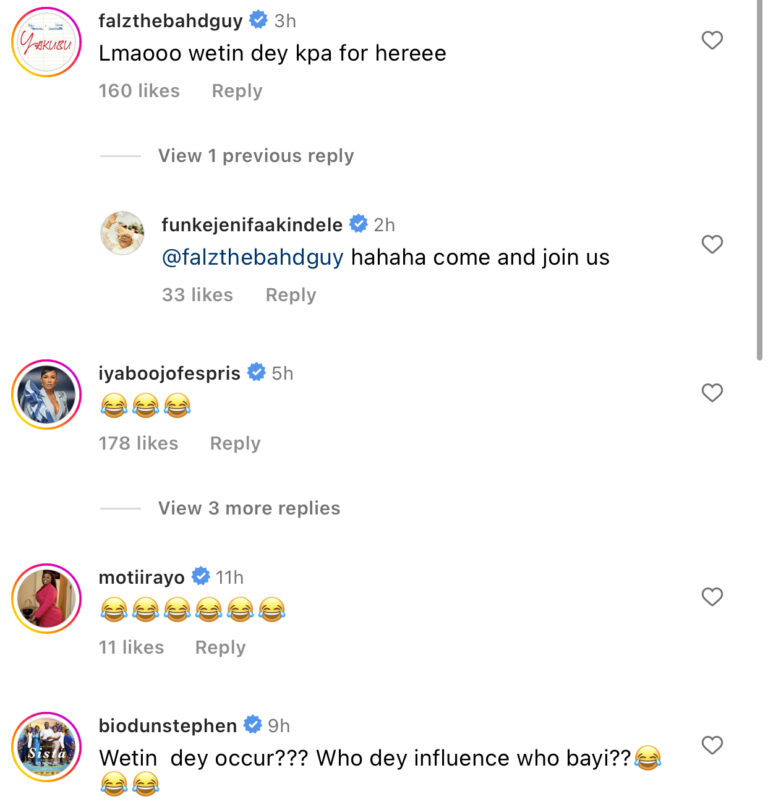Image resolution: width=768 pixels, height=807 pixels.
Task: Open funkejenifaakindele's avatar
Action: (124, 234)
